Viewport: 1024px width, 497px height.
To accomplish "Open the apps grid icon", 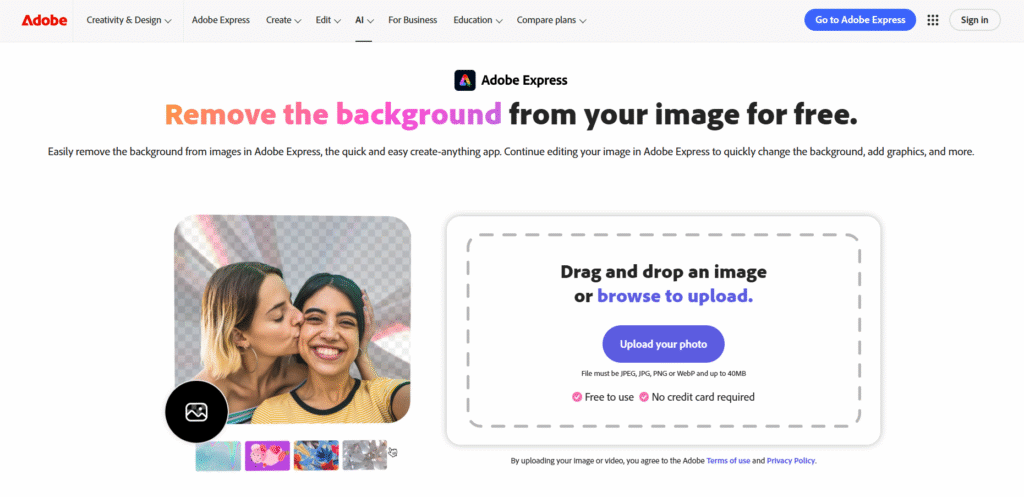I will (933, 20).
